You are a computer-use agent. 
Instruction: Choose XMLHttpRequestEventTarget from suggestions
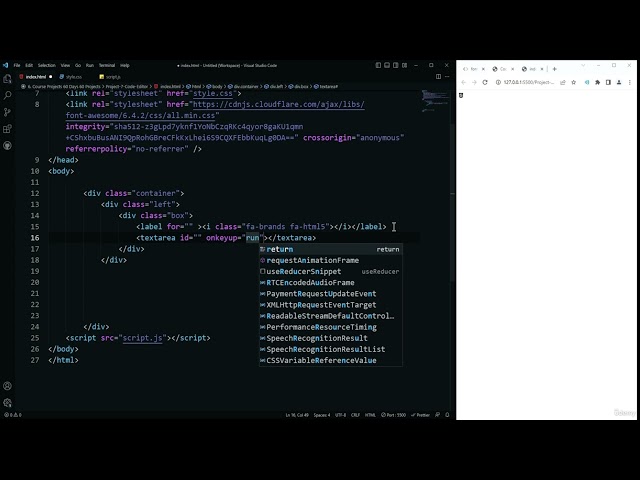coord(331,305)
